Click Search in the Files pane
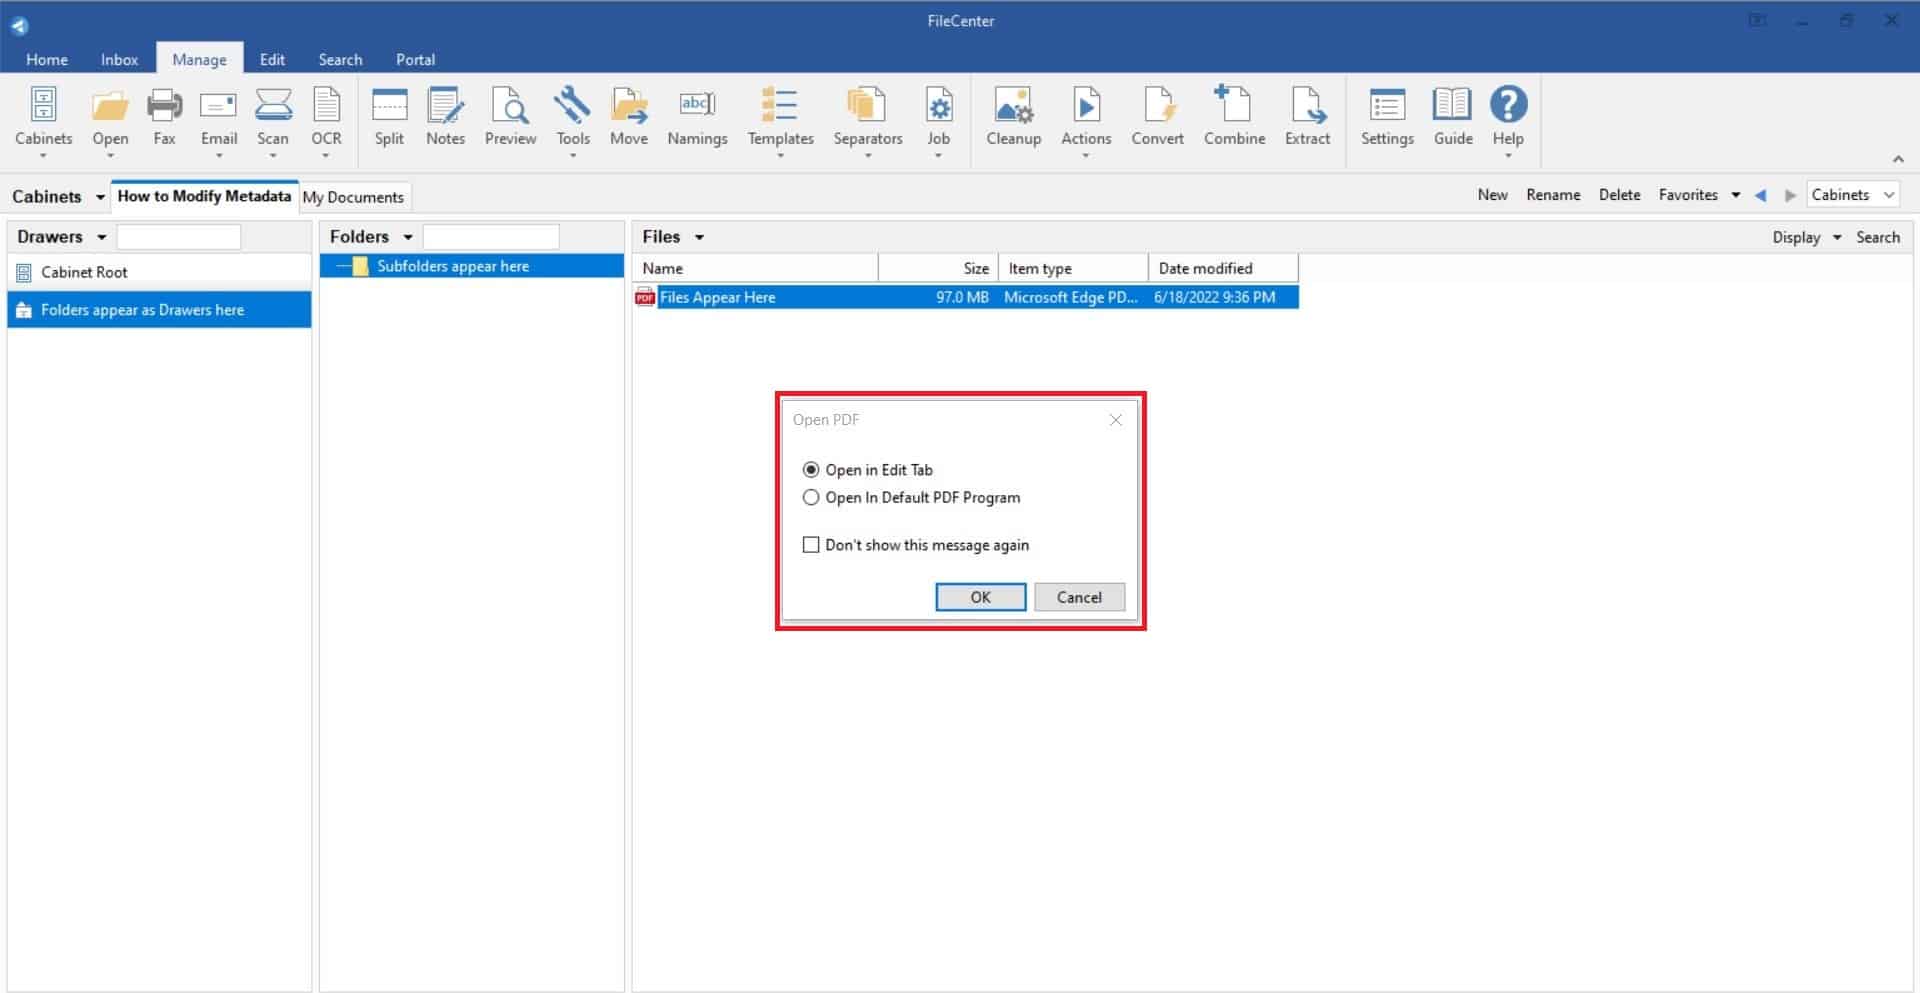 1877,237
